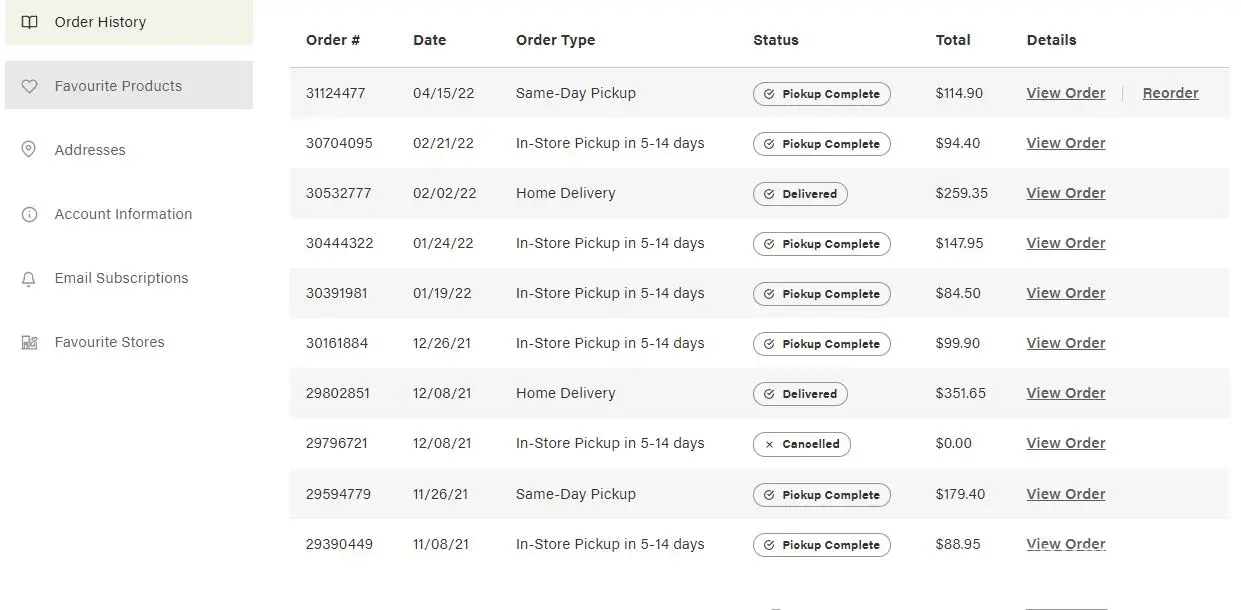Viewport: 1241px width, 610px height.
Task: Open the Addresses page
Action: [x=90, y=150]
